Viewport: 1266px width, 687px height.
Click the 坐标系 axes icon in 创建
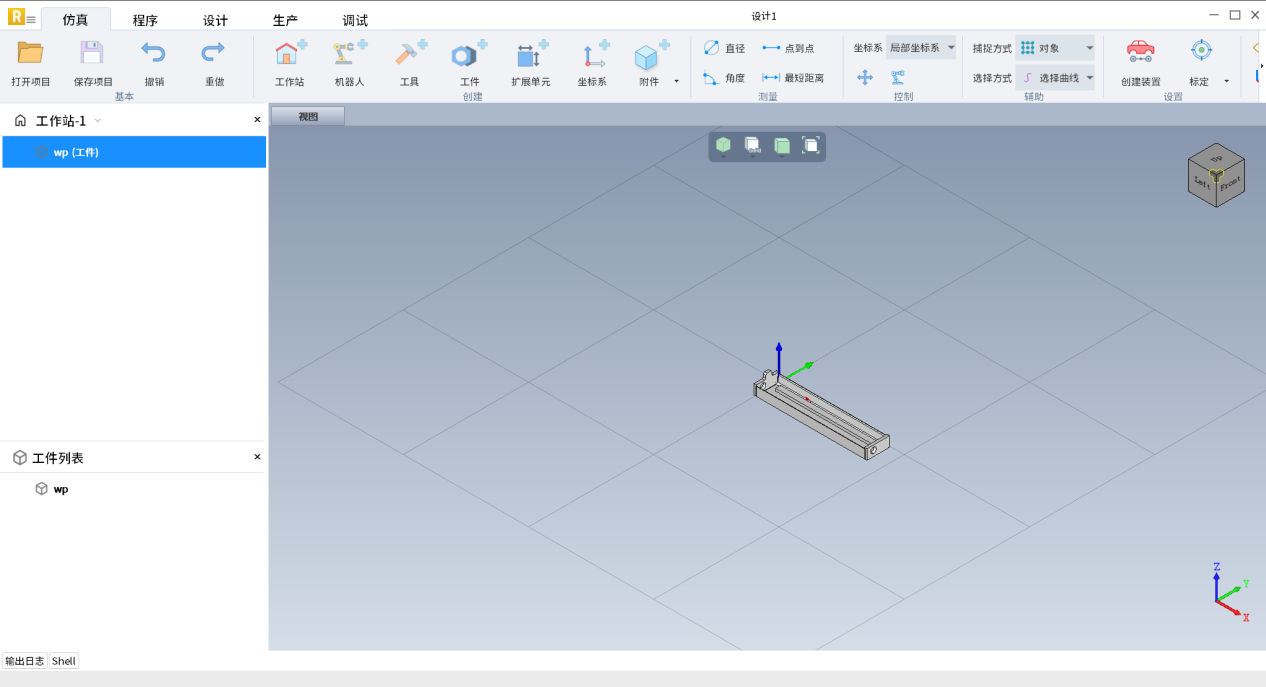(594, 55)
